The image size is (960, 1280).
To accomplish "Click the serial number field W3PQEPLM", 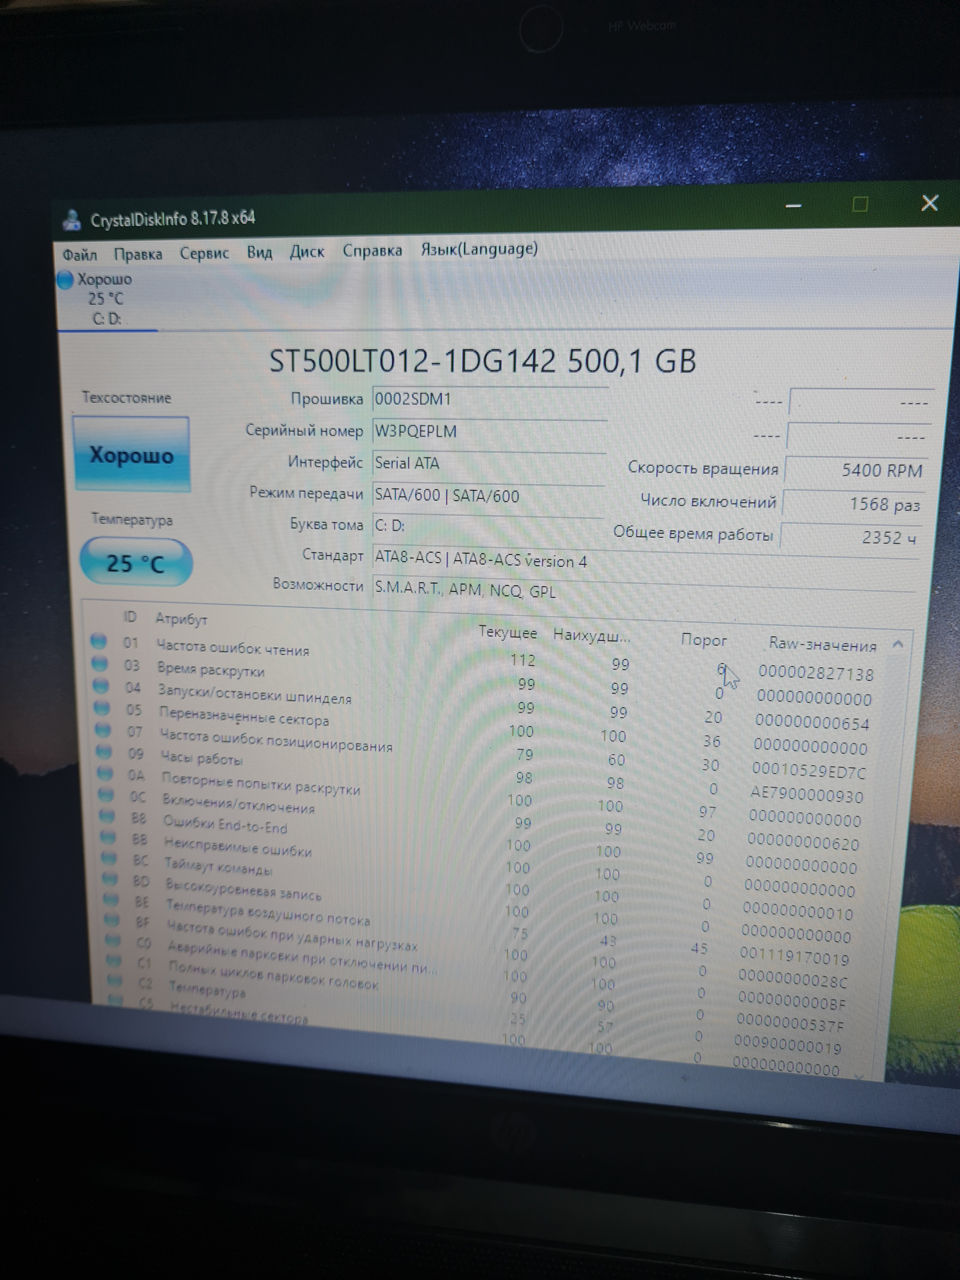I will click(489, 431).
